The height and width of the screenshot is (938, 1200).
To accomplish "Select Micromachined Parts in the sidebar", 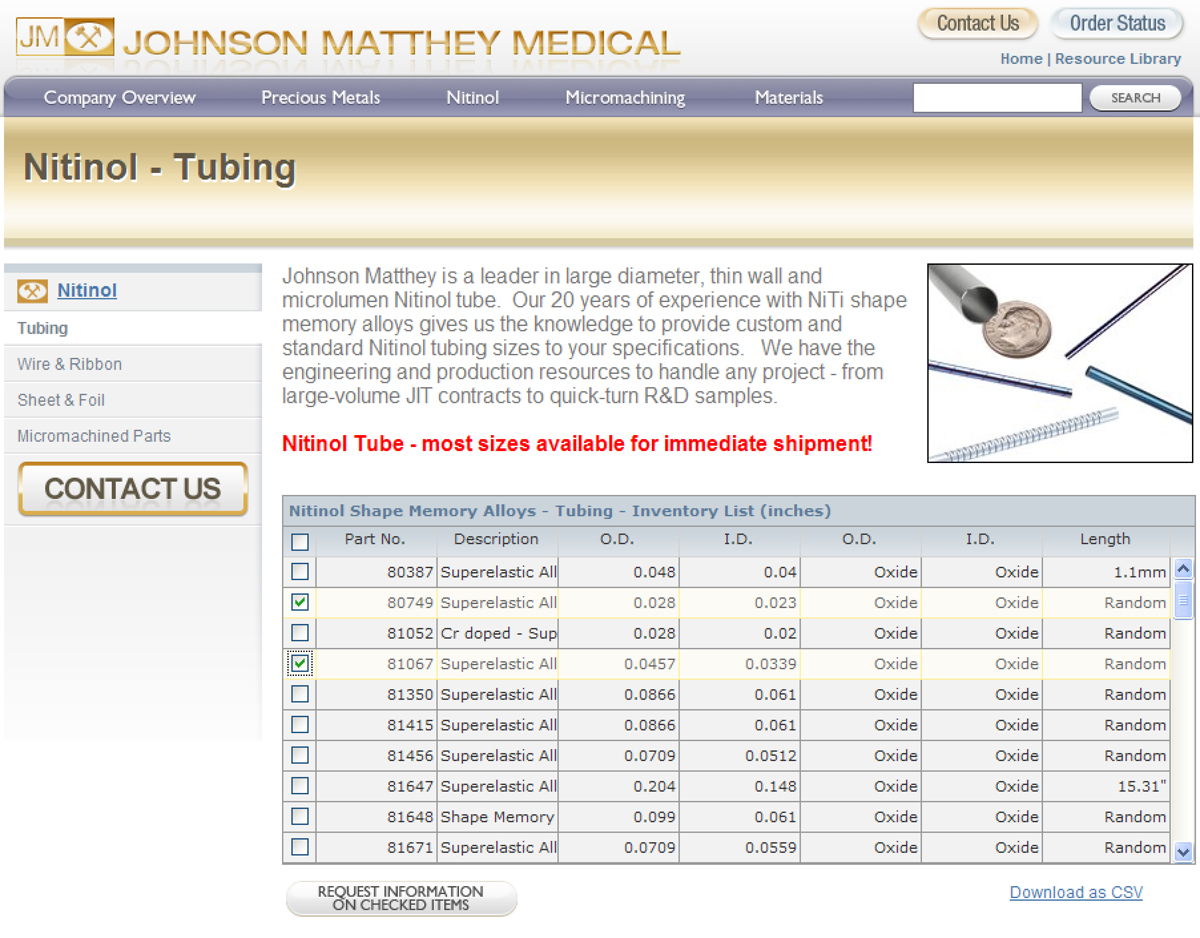I will (94, 436).
